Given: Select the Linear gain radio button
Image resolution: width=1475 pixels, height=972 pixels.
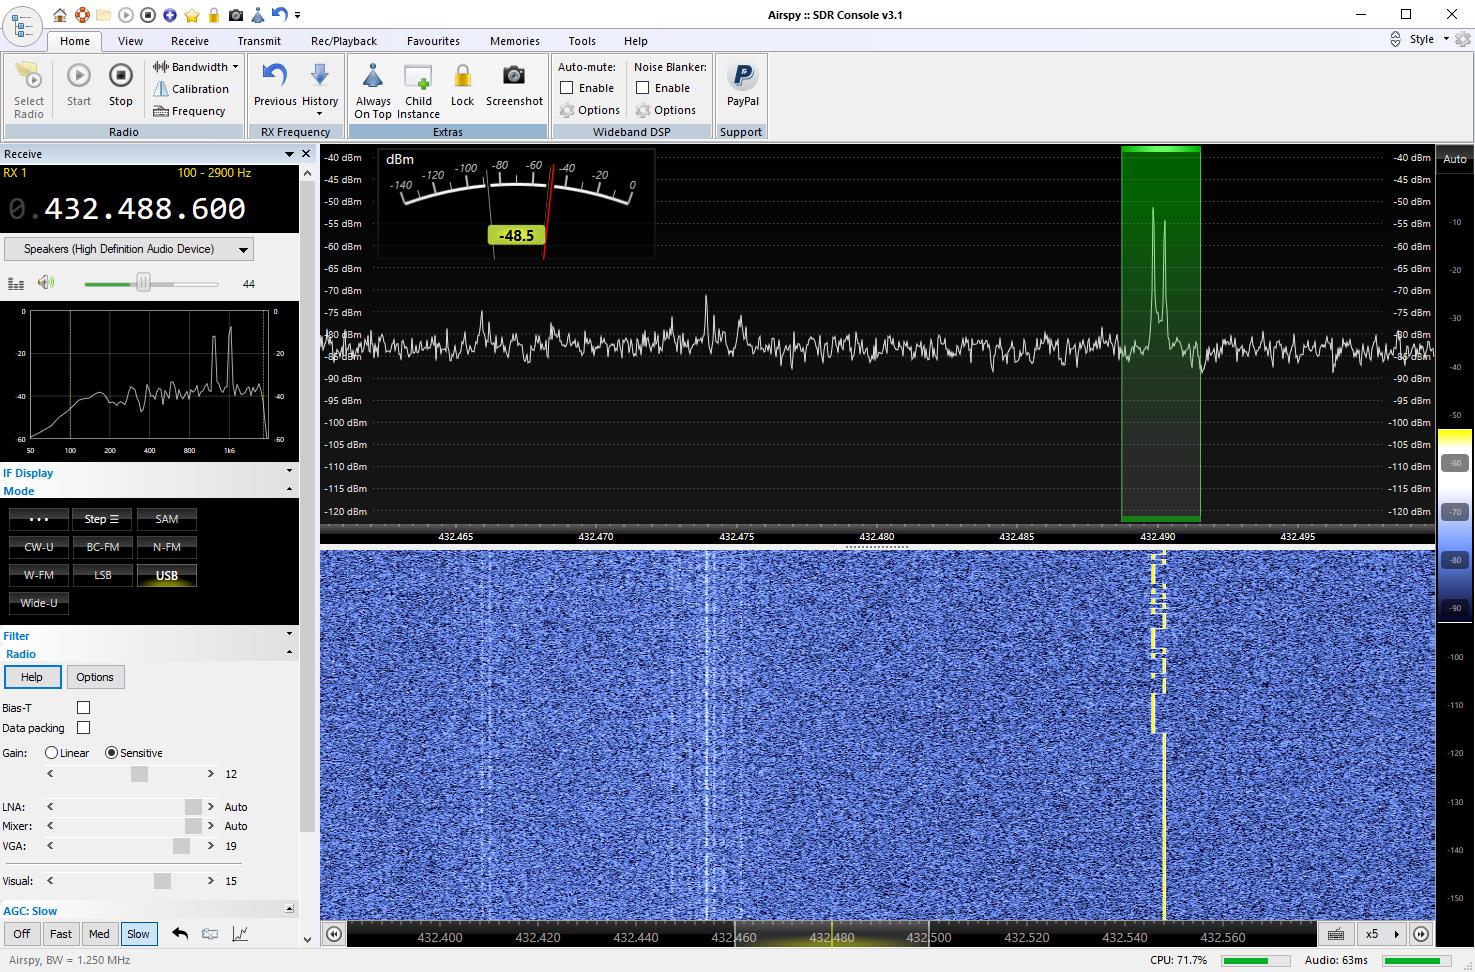Looking at the screenshot, I should tap(51, 753).
